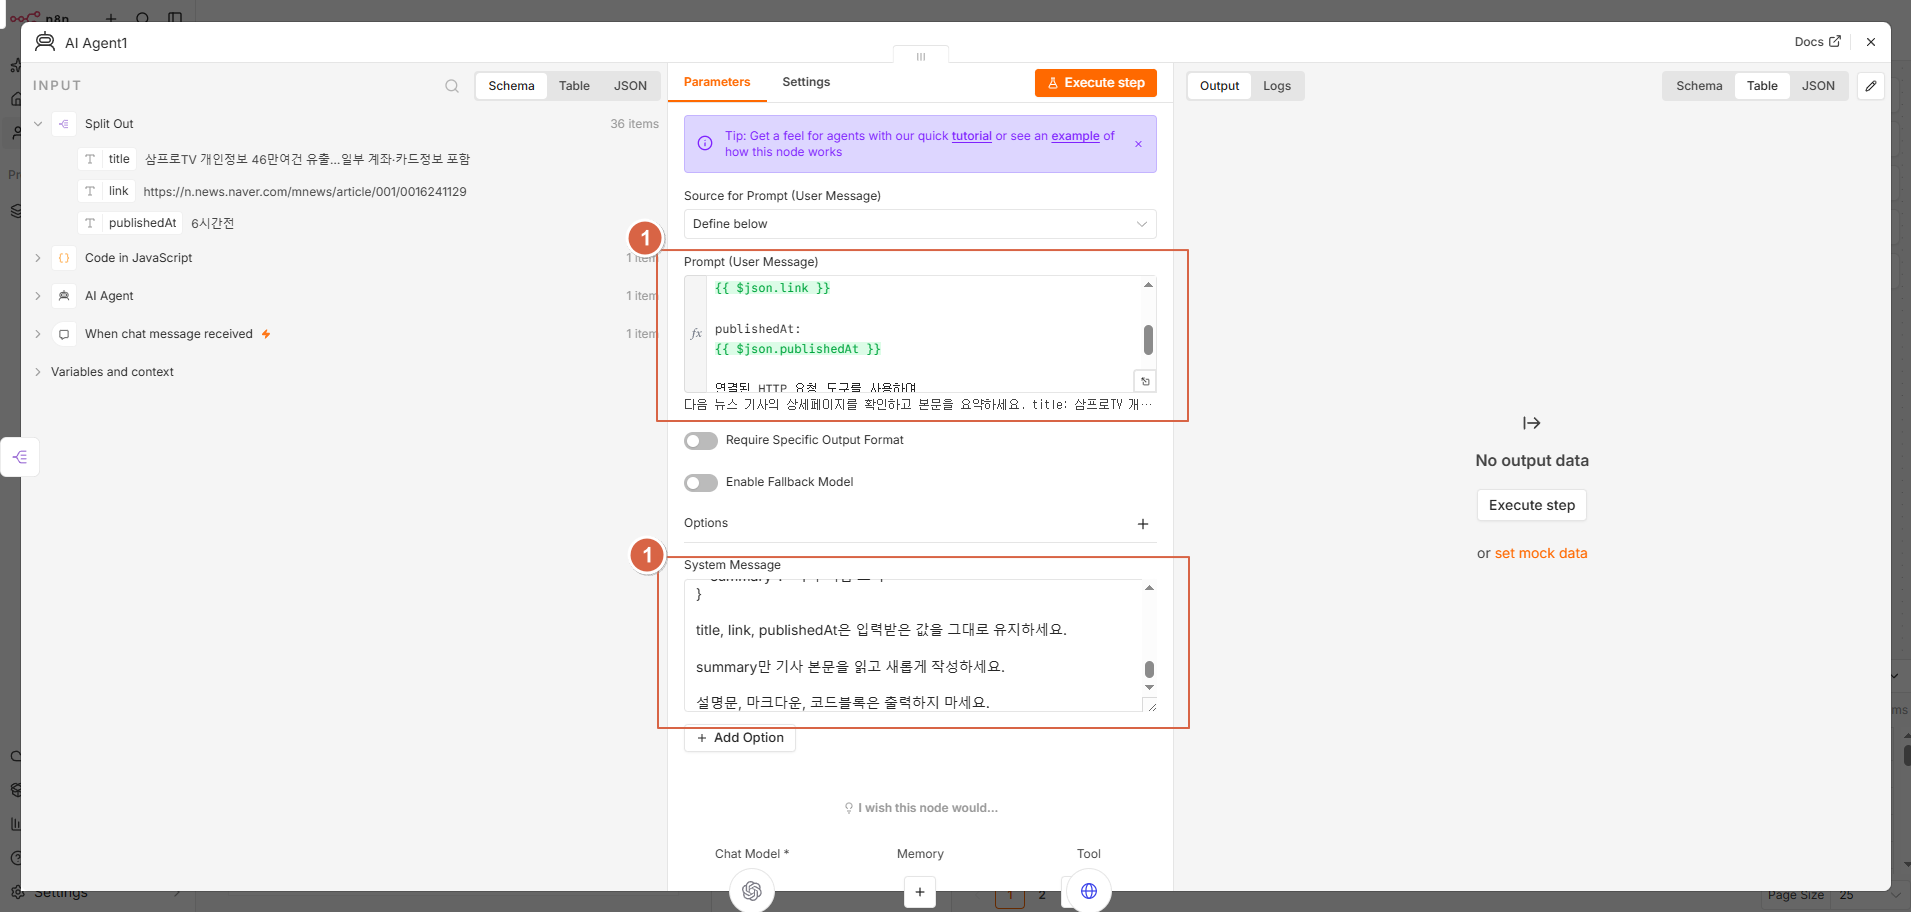This screenshot has width=1911, height=912.
Task: Open the expanded expression editor icon in Prompt
Action: 1145,381
